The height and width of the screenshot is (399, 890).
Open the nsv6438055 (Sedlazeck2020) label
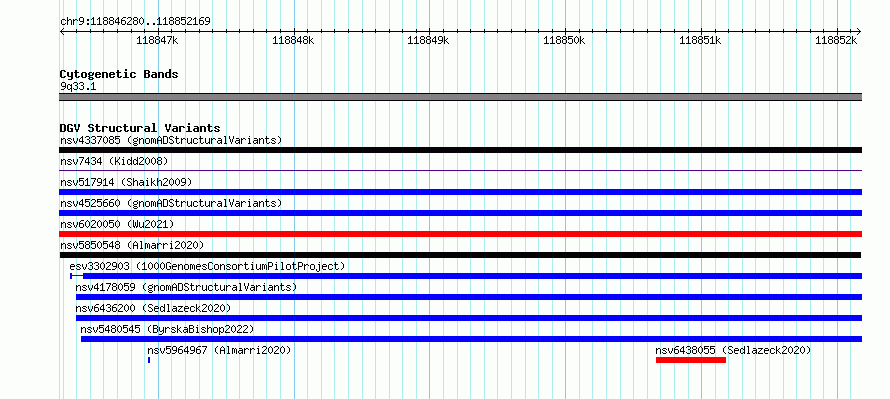(733, 350)
